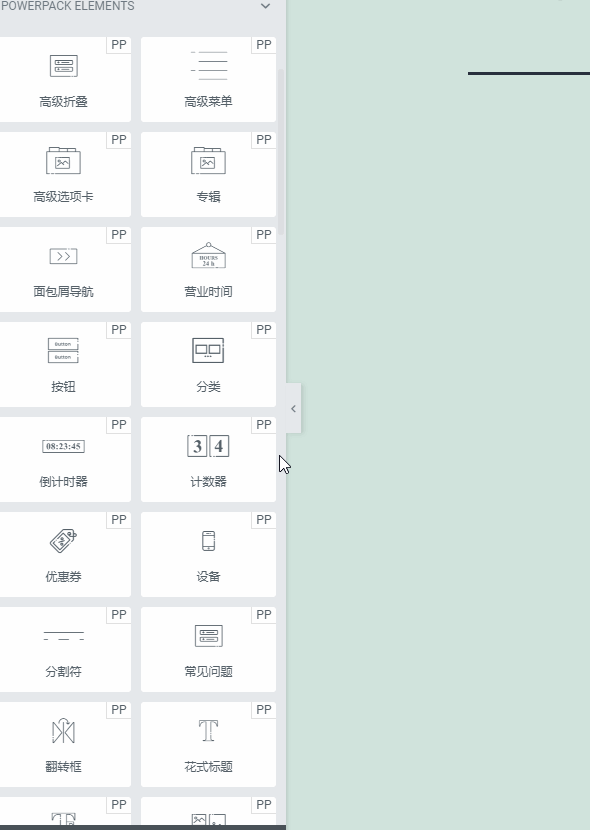Screen dimensions: 590x830
Task: Choose the 高级选项卡 tabs widget
Action: pos(63,174)
